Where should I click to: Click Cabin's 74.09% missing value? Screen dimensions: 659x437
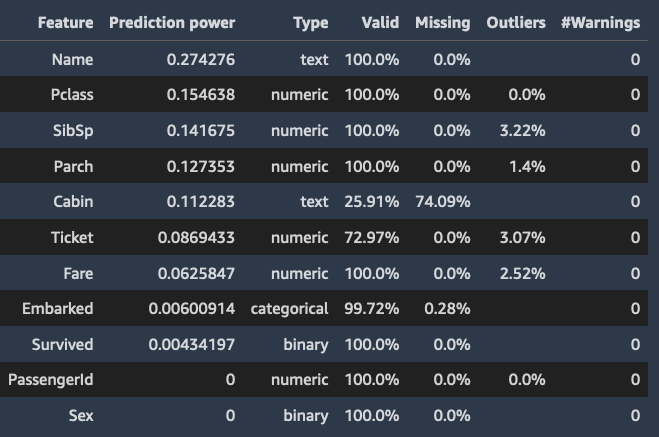click(442, 202)
